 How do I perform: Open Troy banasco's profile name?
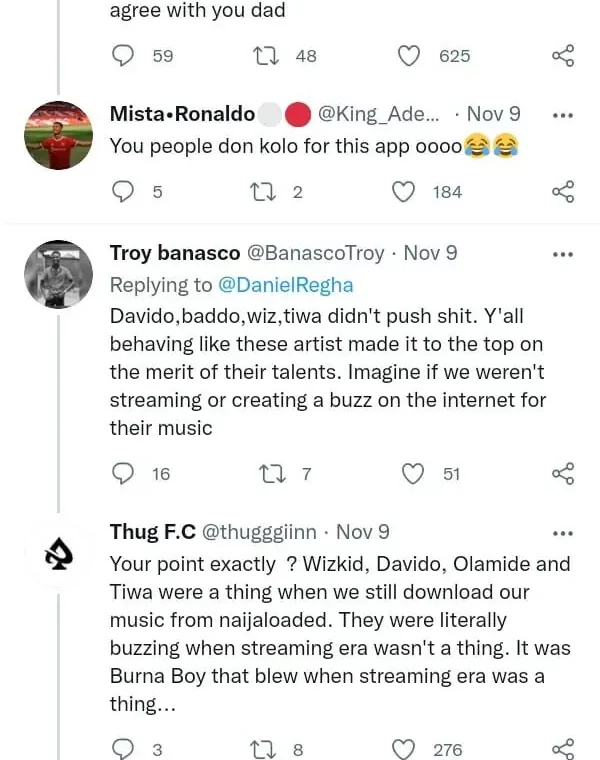click(x=174, y=254)
